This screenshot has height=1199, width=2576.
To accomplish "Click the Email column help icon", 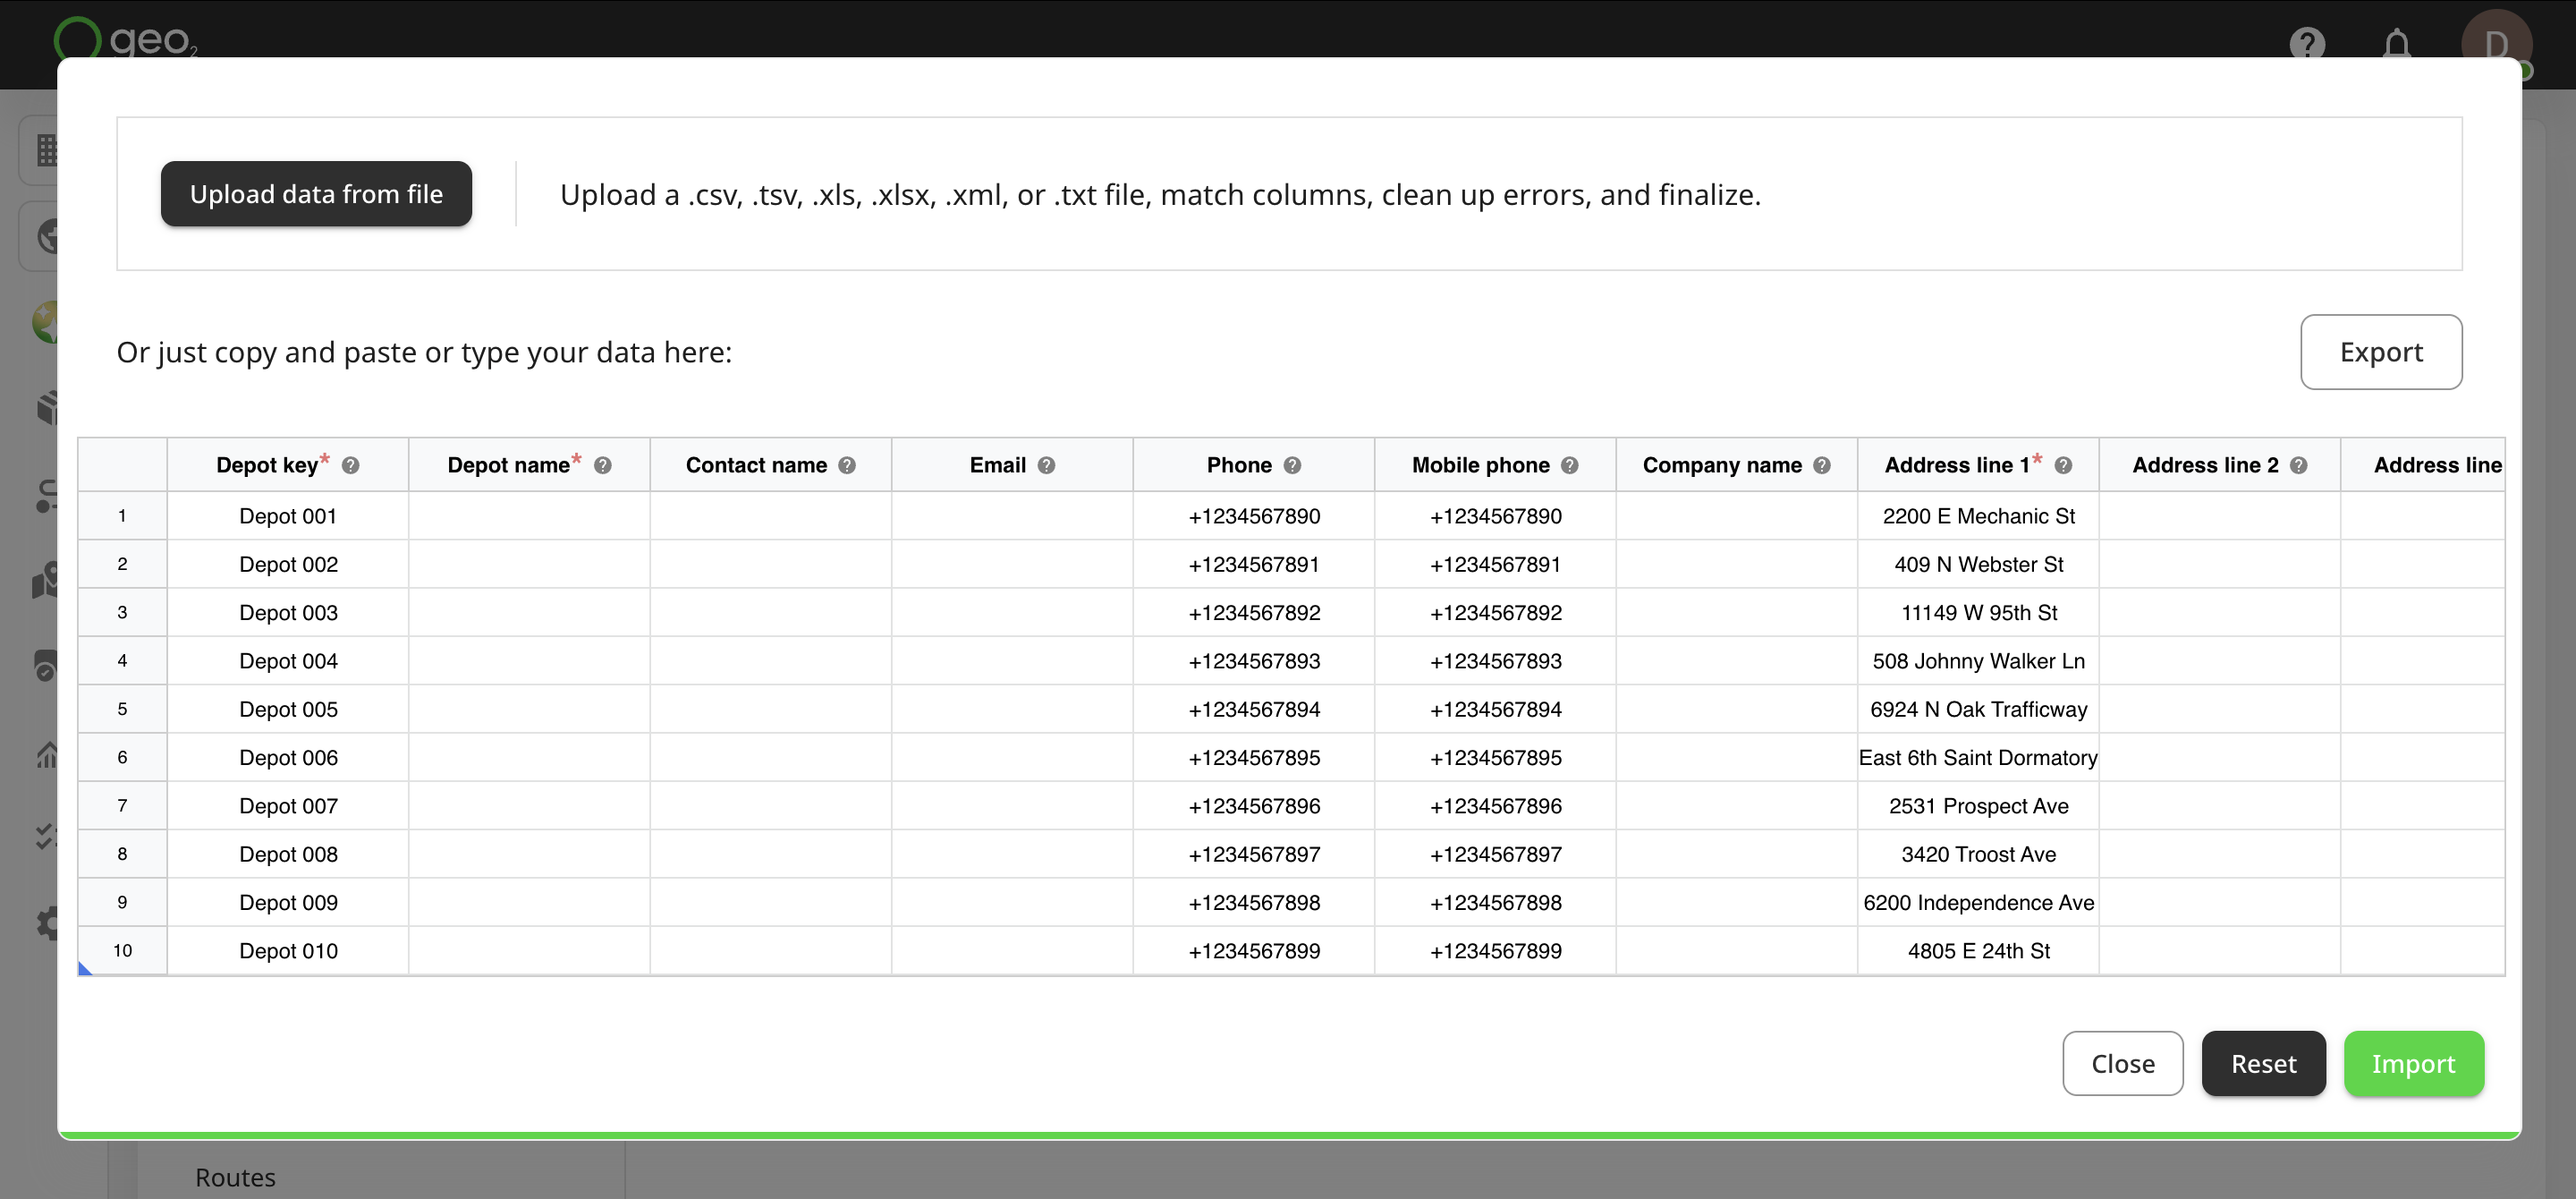I will pyautogui.click(x=1046, y=465).
